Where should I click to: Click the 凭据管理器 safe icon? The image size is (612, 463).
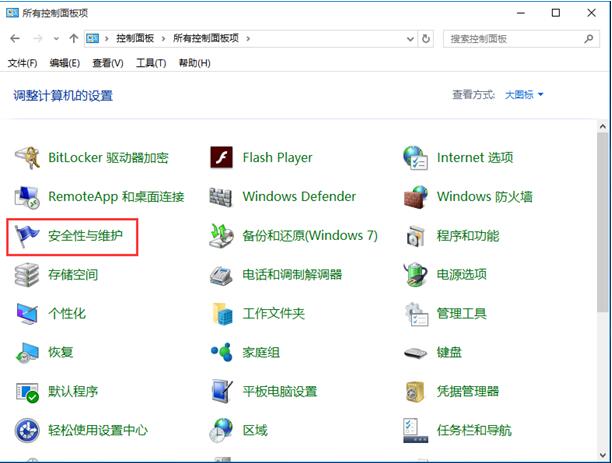click(415, 392)
